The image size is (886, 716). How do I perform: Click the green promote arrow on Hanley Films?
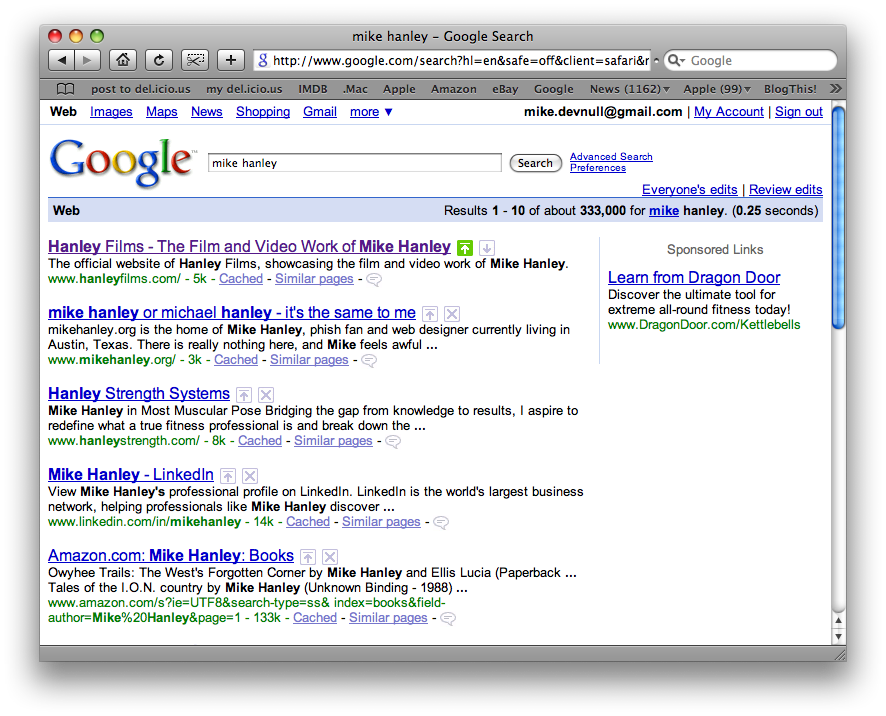click(x=464, y=248)
